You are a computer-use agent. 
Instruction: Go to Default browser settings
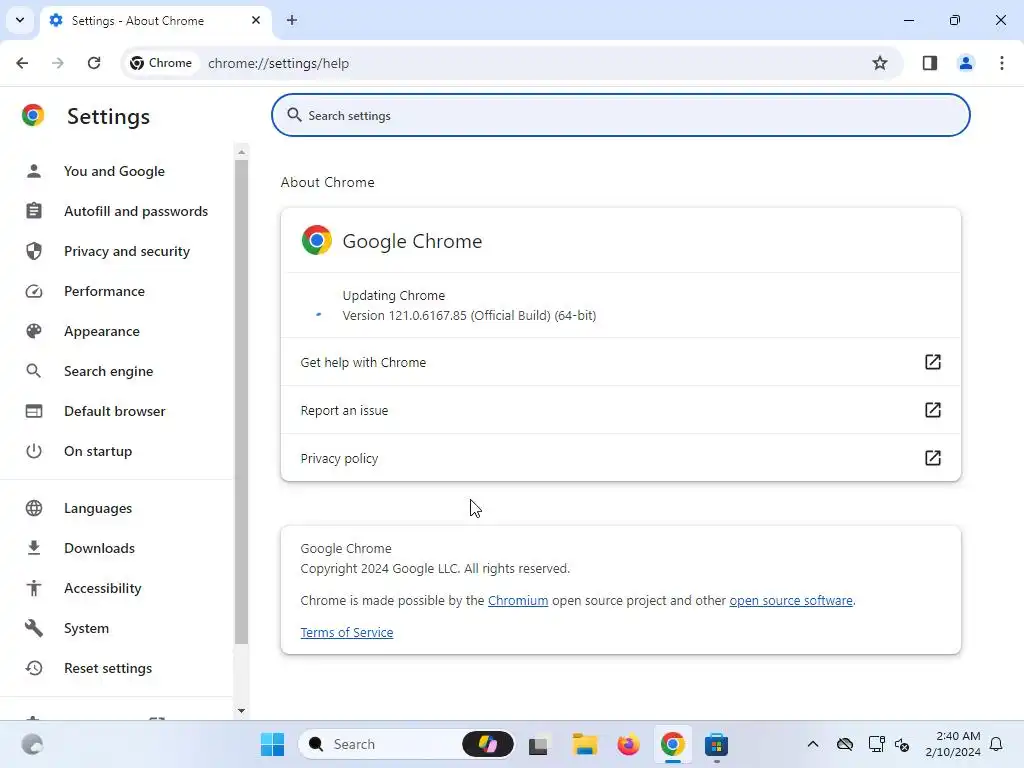(x=116, y=411)
